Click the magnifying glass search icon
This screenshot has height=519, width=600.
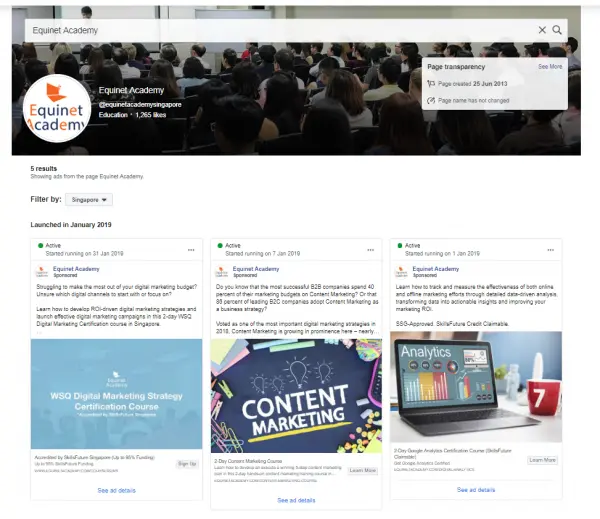click(557, 30)
